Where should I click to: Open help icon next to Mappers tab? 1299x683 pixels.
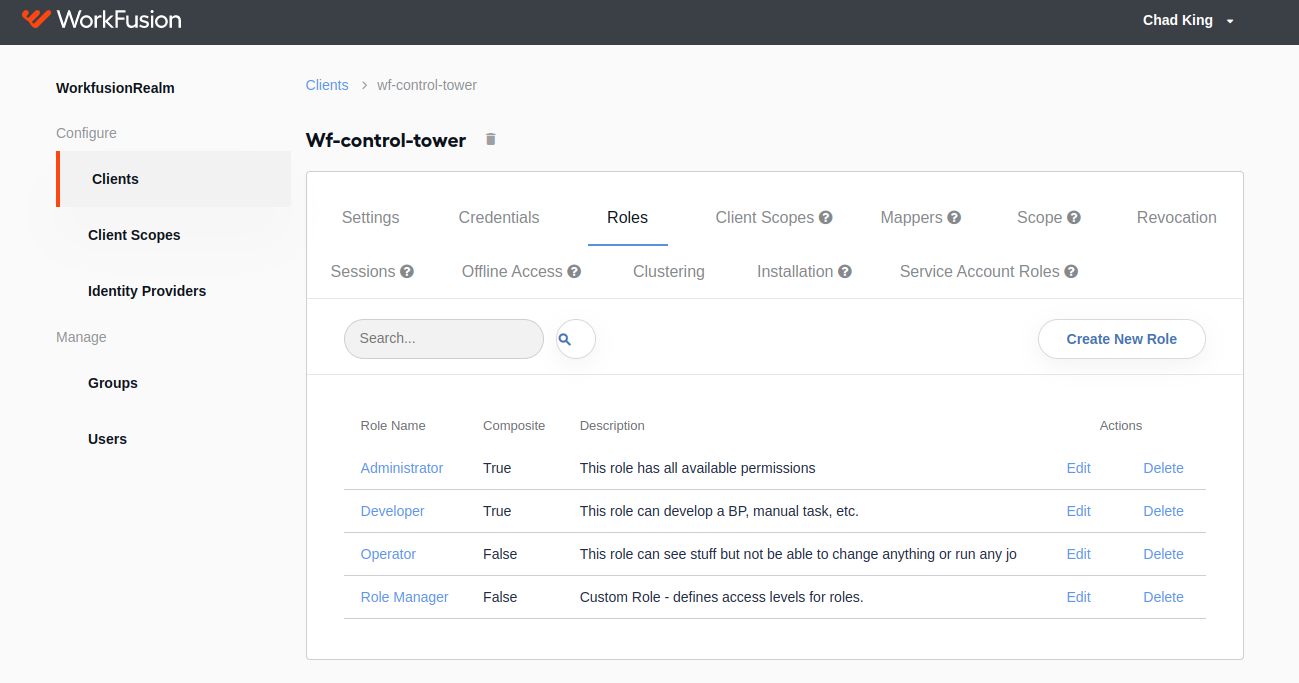[954, 217]
